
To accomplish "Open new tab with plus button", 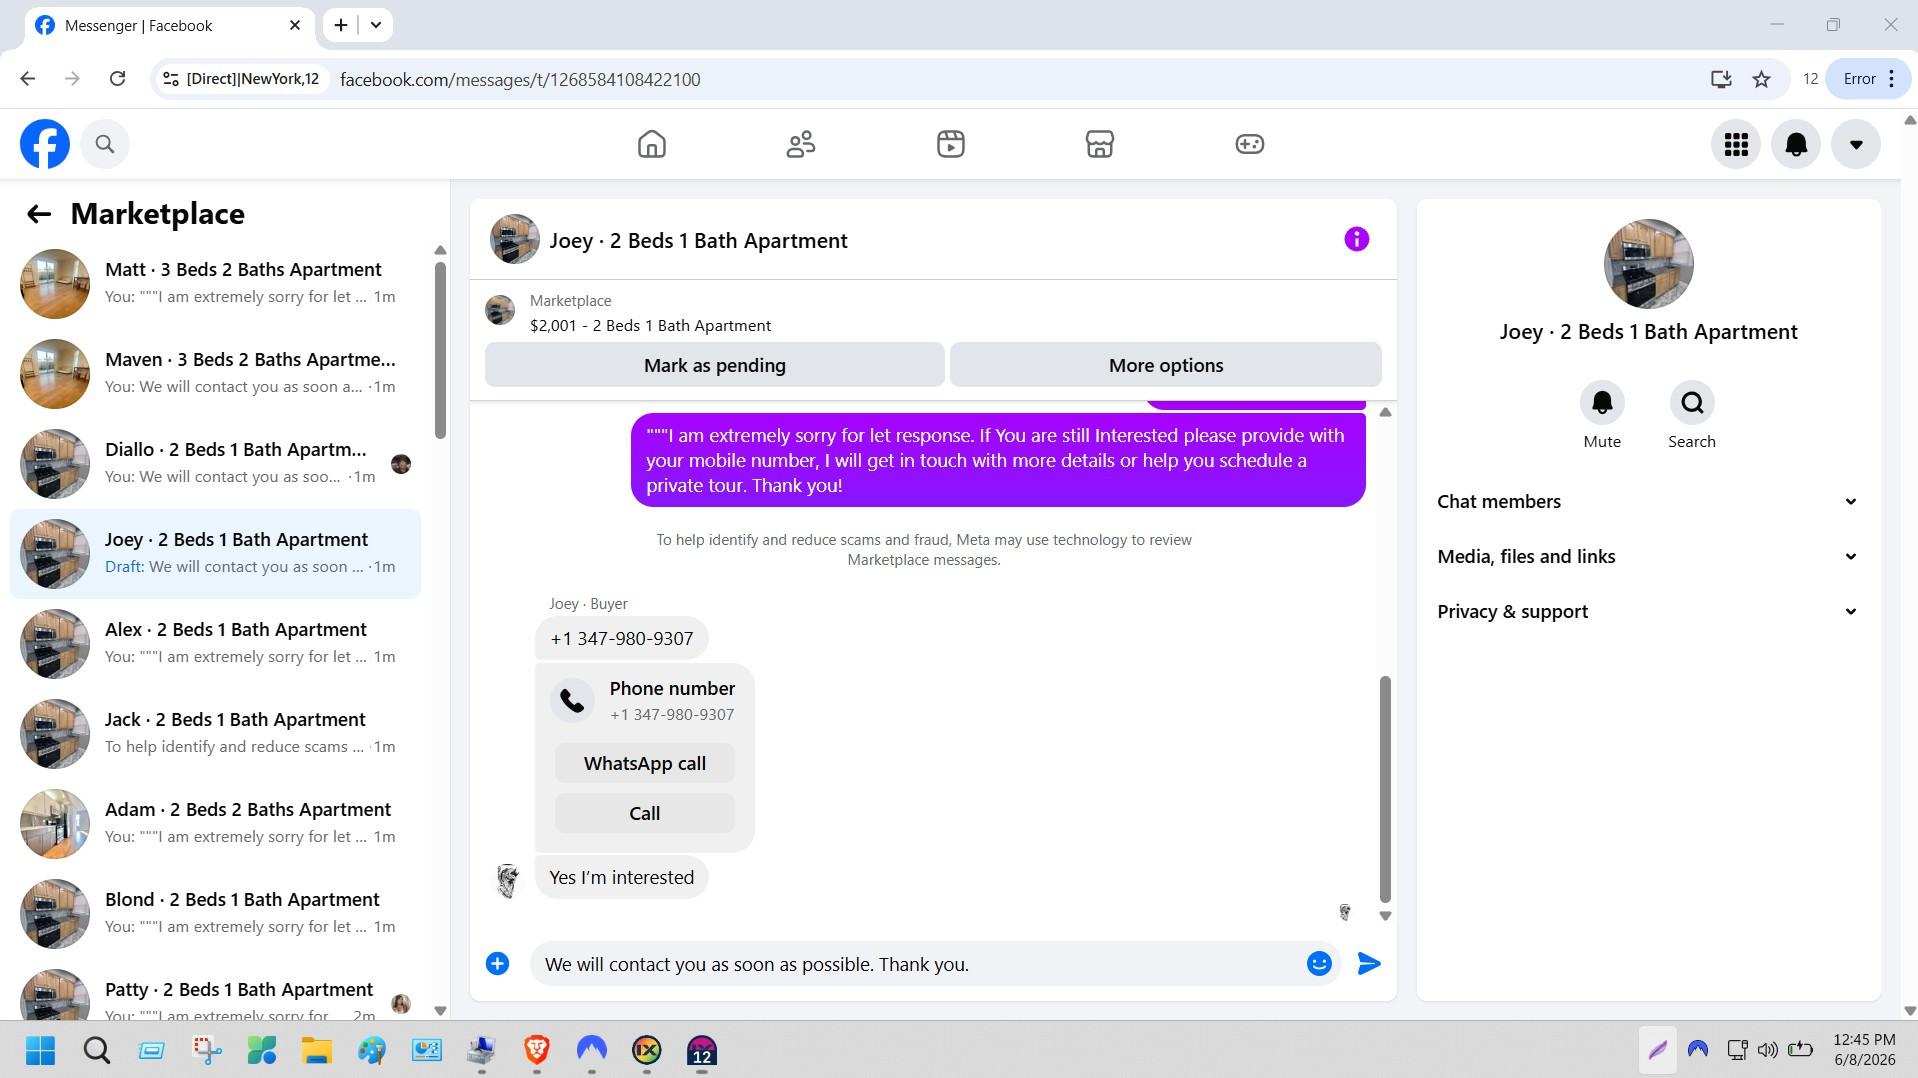I will click(x=341, y=25).
